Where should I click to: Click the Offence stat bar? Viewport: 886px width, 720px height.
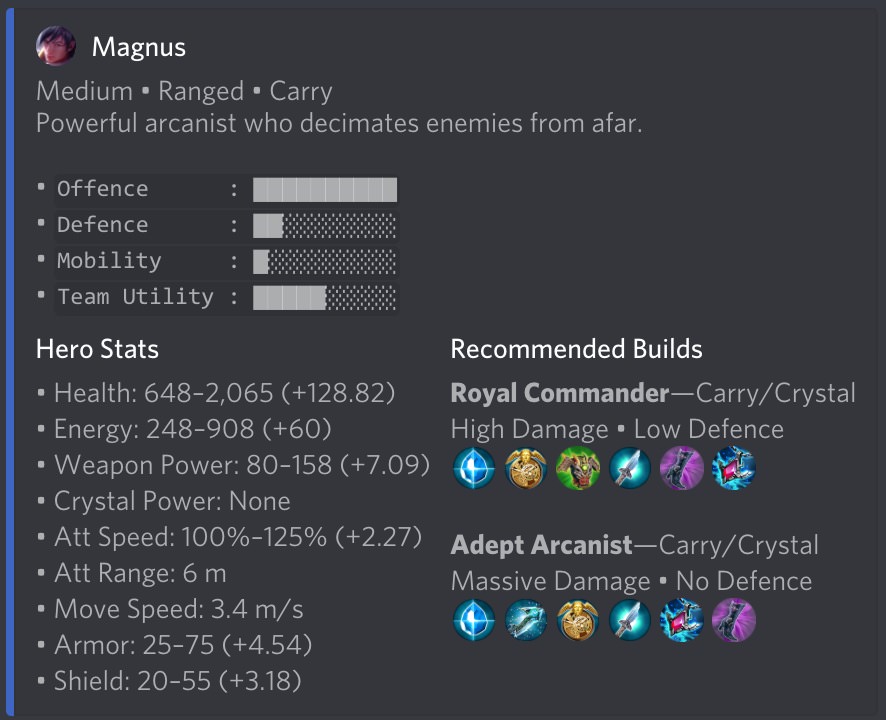[325, 189]
